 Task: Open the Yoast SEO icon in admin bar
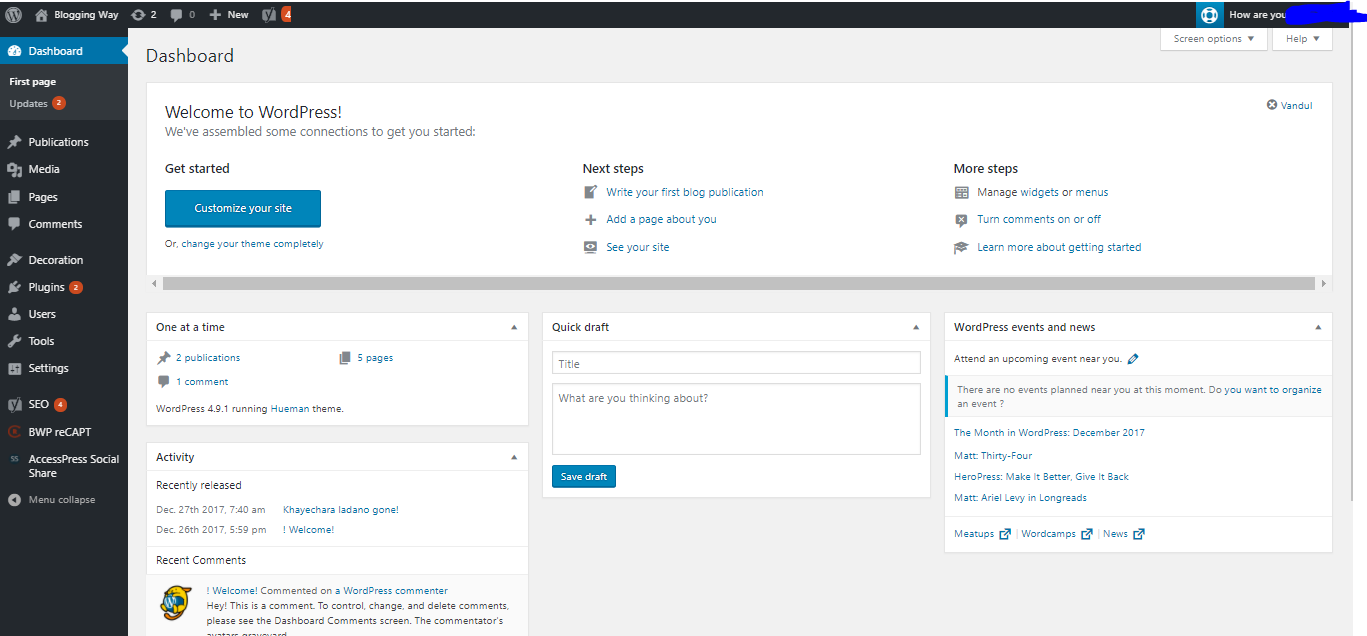(269, 15)
